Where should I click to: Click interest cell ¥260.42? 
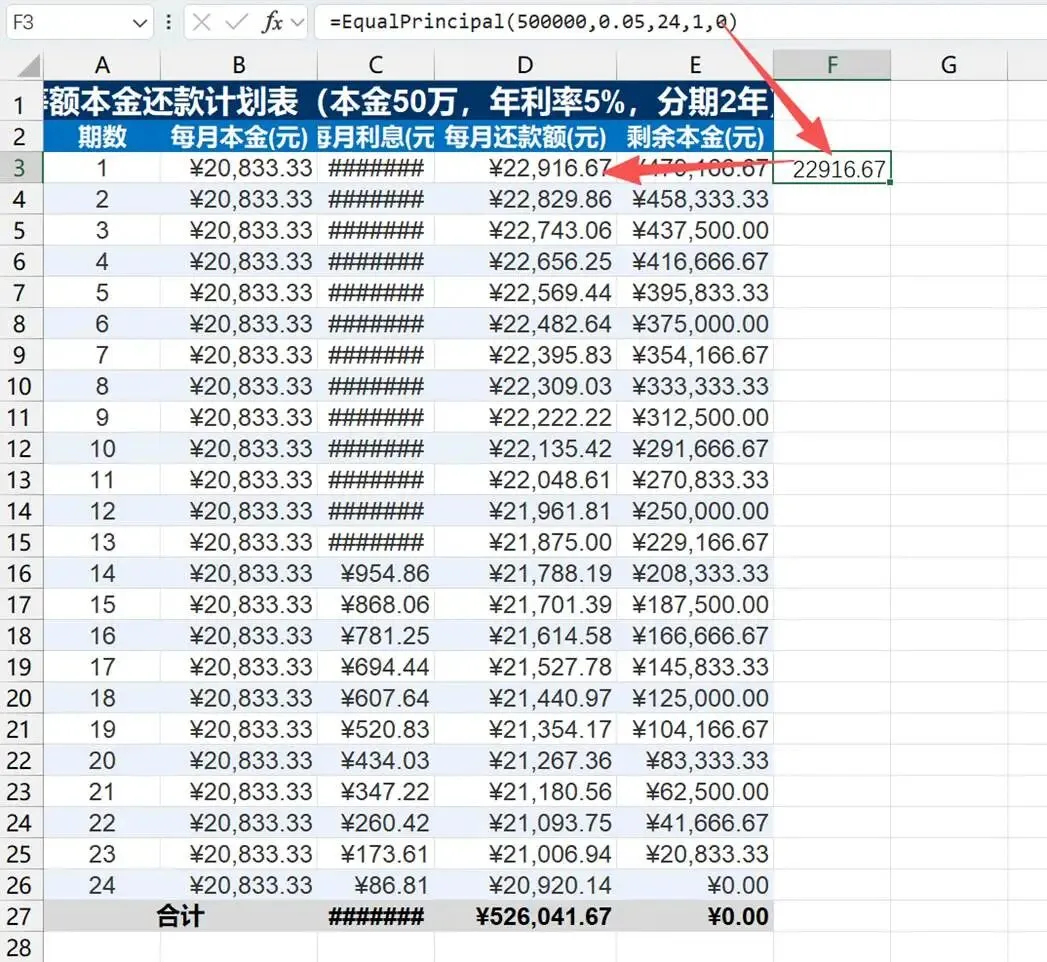click(375, 823)
